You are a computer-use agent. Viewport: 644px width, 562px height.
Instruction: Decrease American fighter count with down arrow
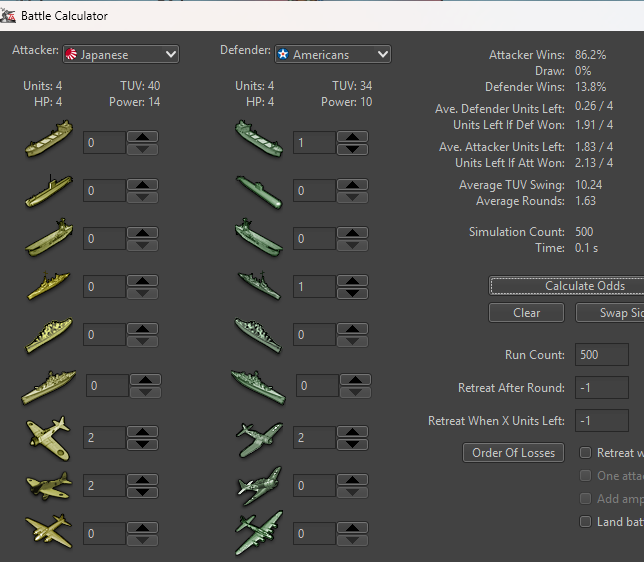pyautogui.click(x=352, y=445)
